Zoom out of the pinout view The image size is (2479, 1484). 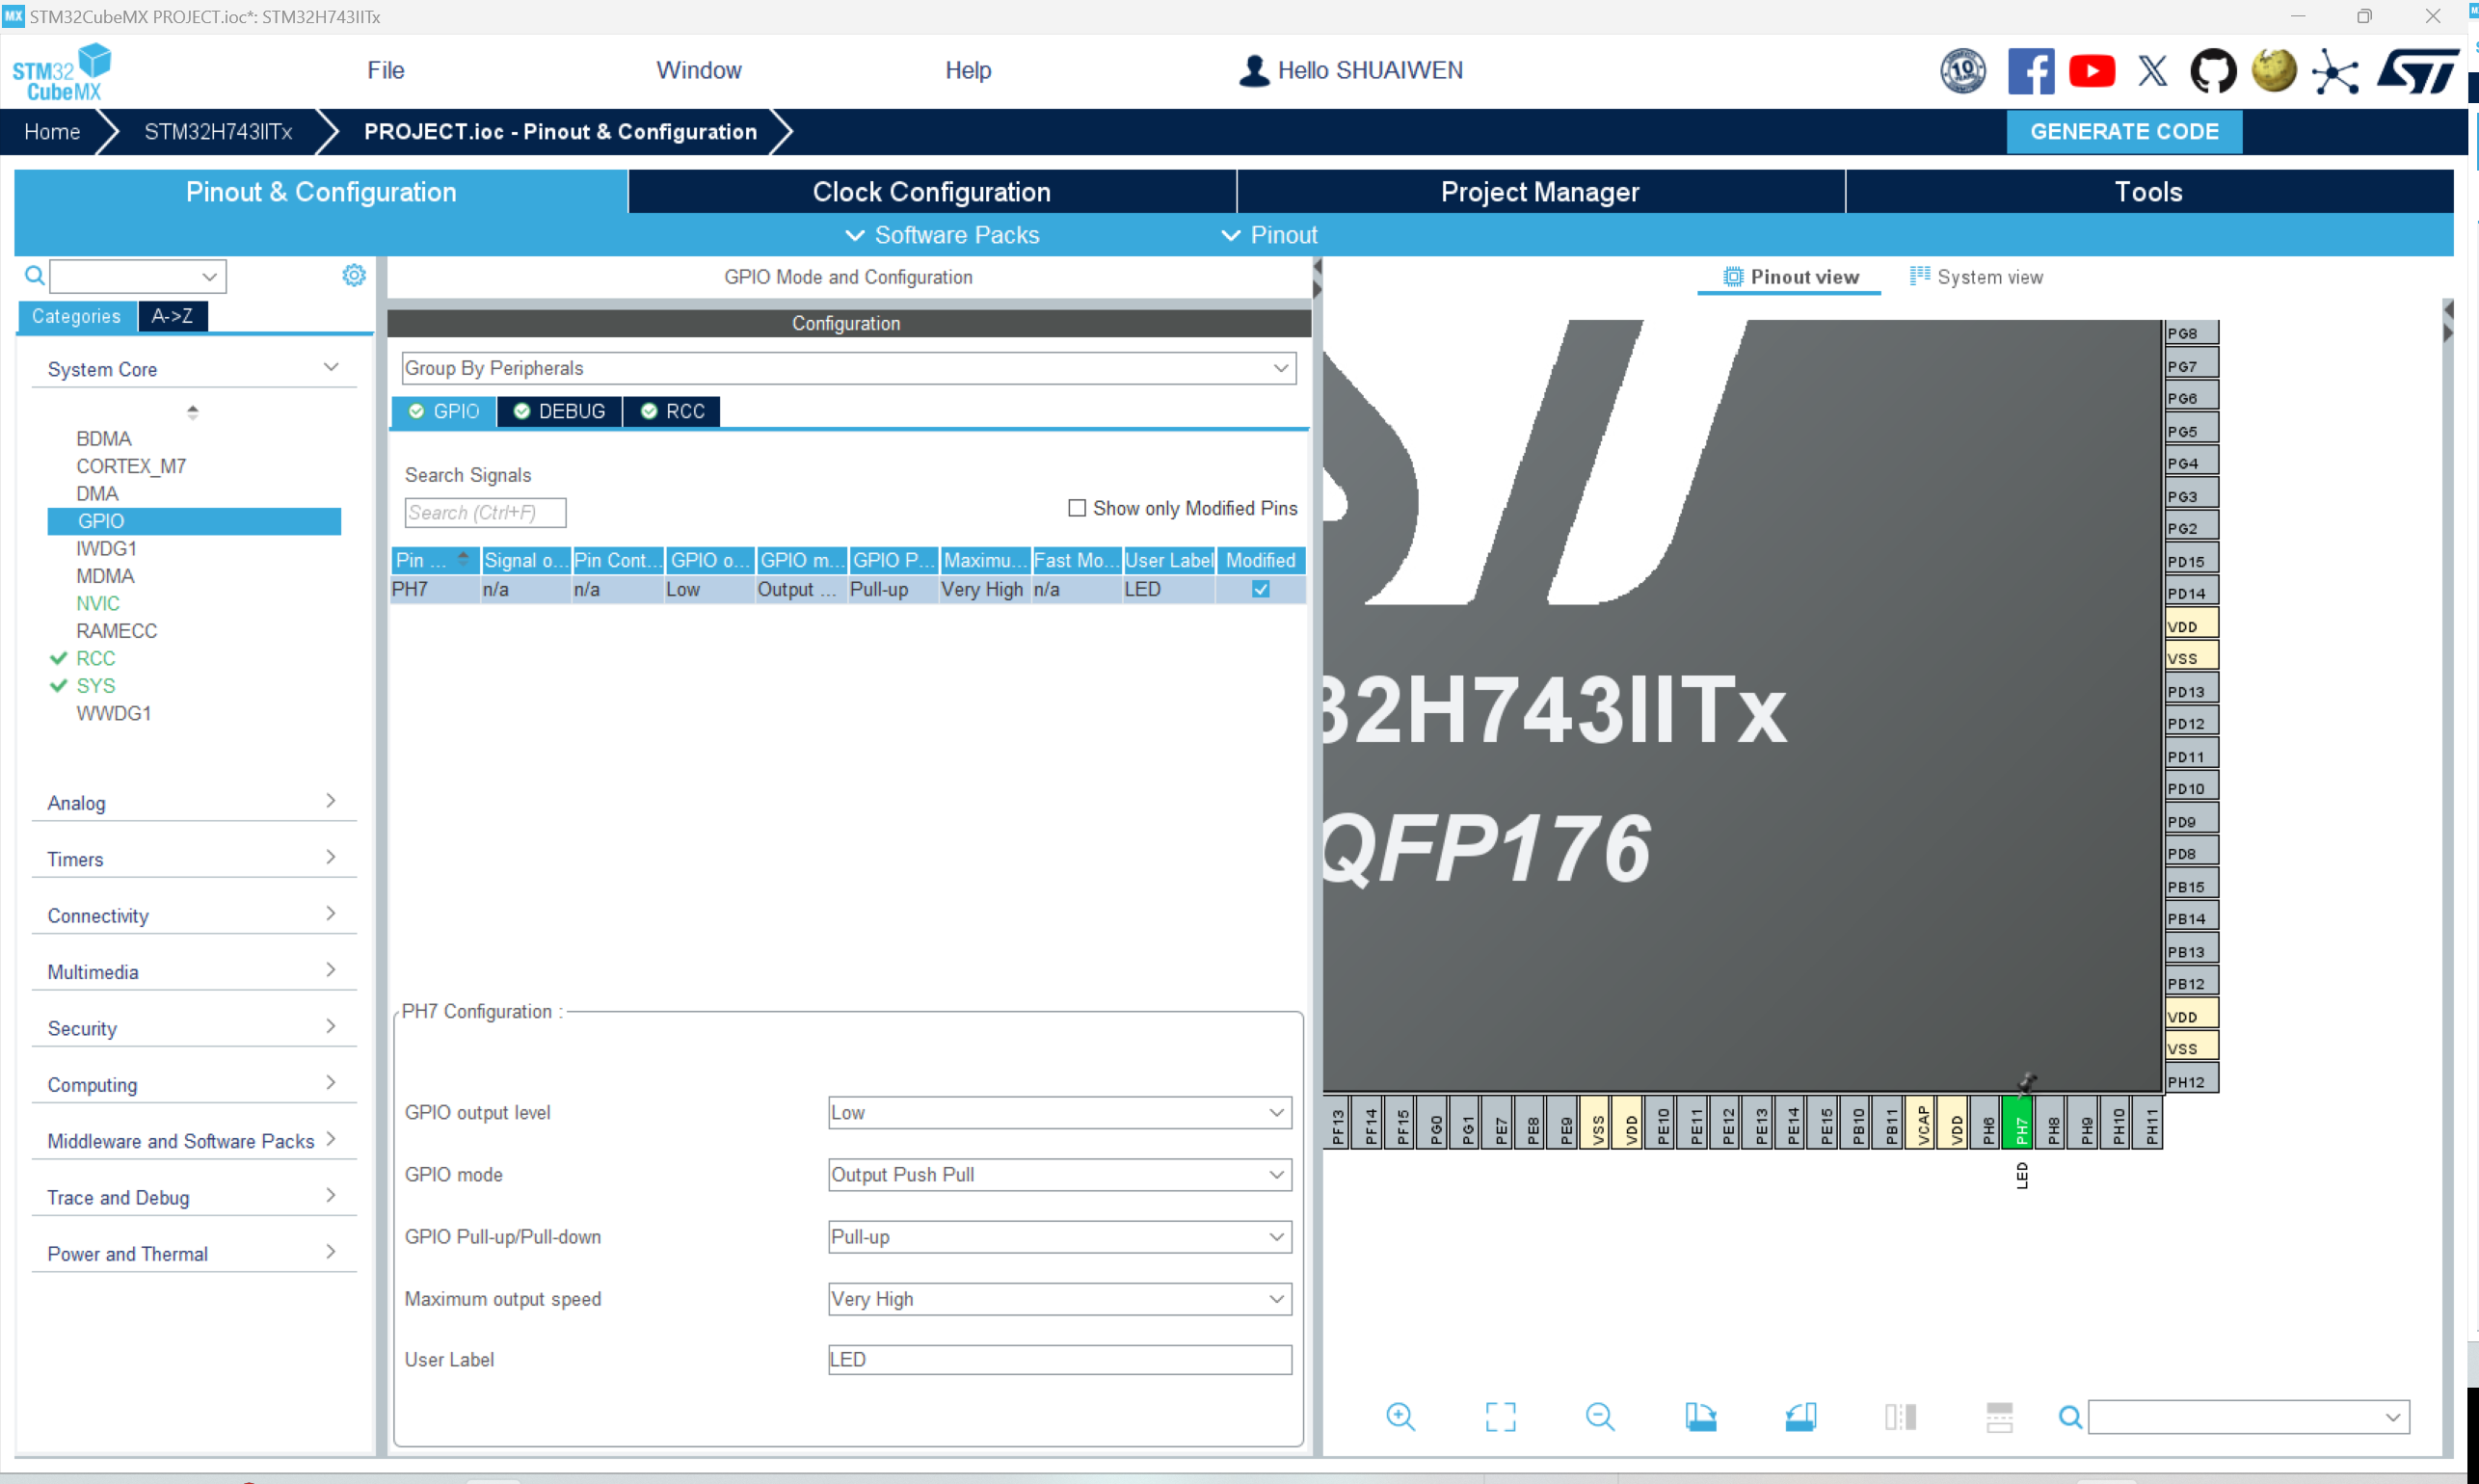[x=1600, y=1416]
